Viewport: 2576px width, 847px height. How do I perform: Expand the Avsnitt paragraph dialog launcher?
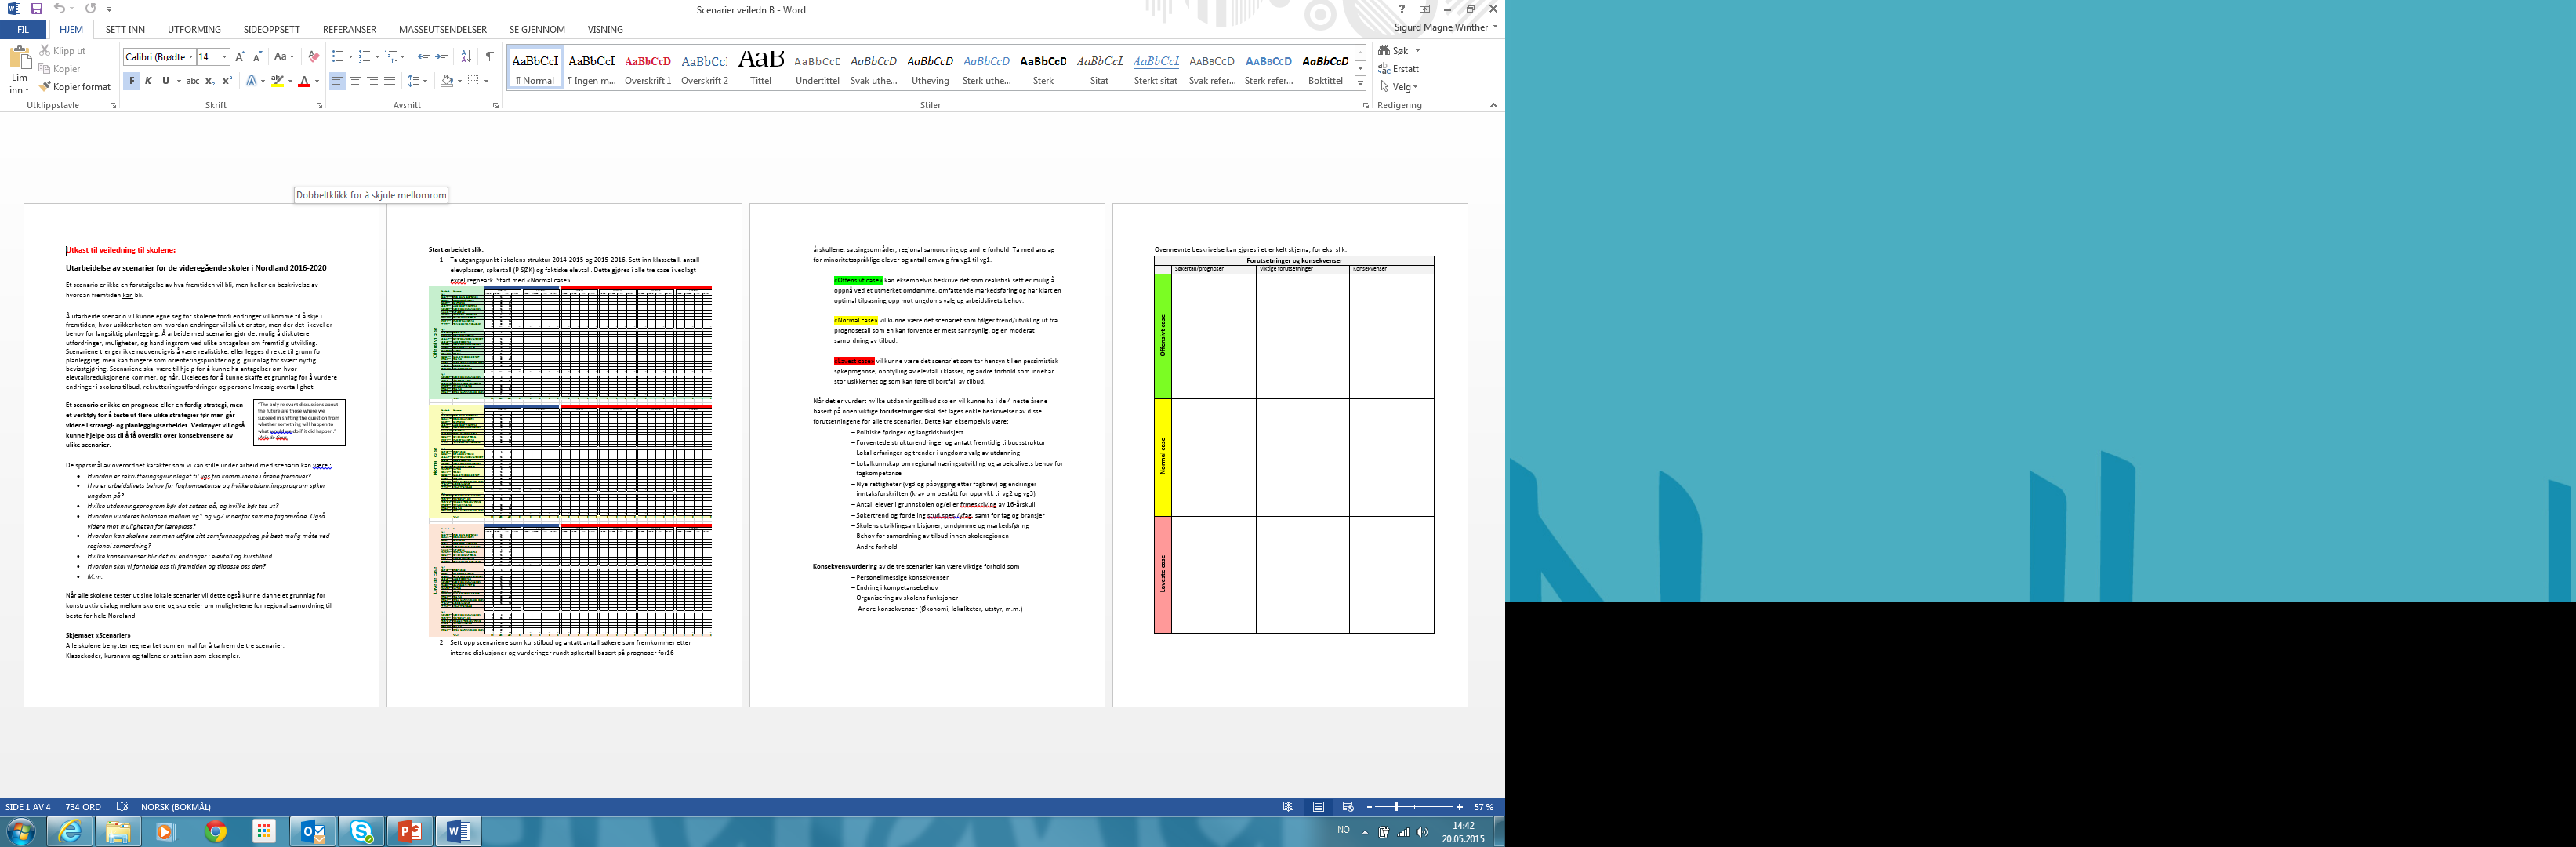(495, 105)
